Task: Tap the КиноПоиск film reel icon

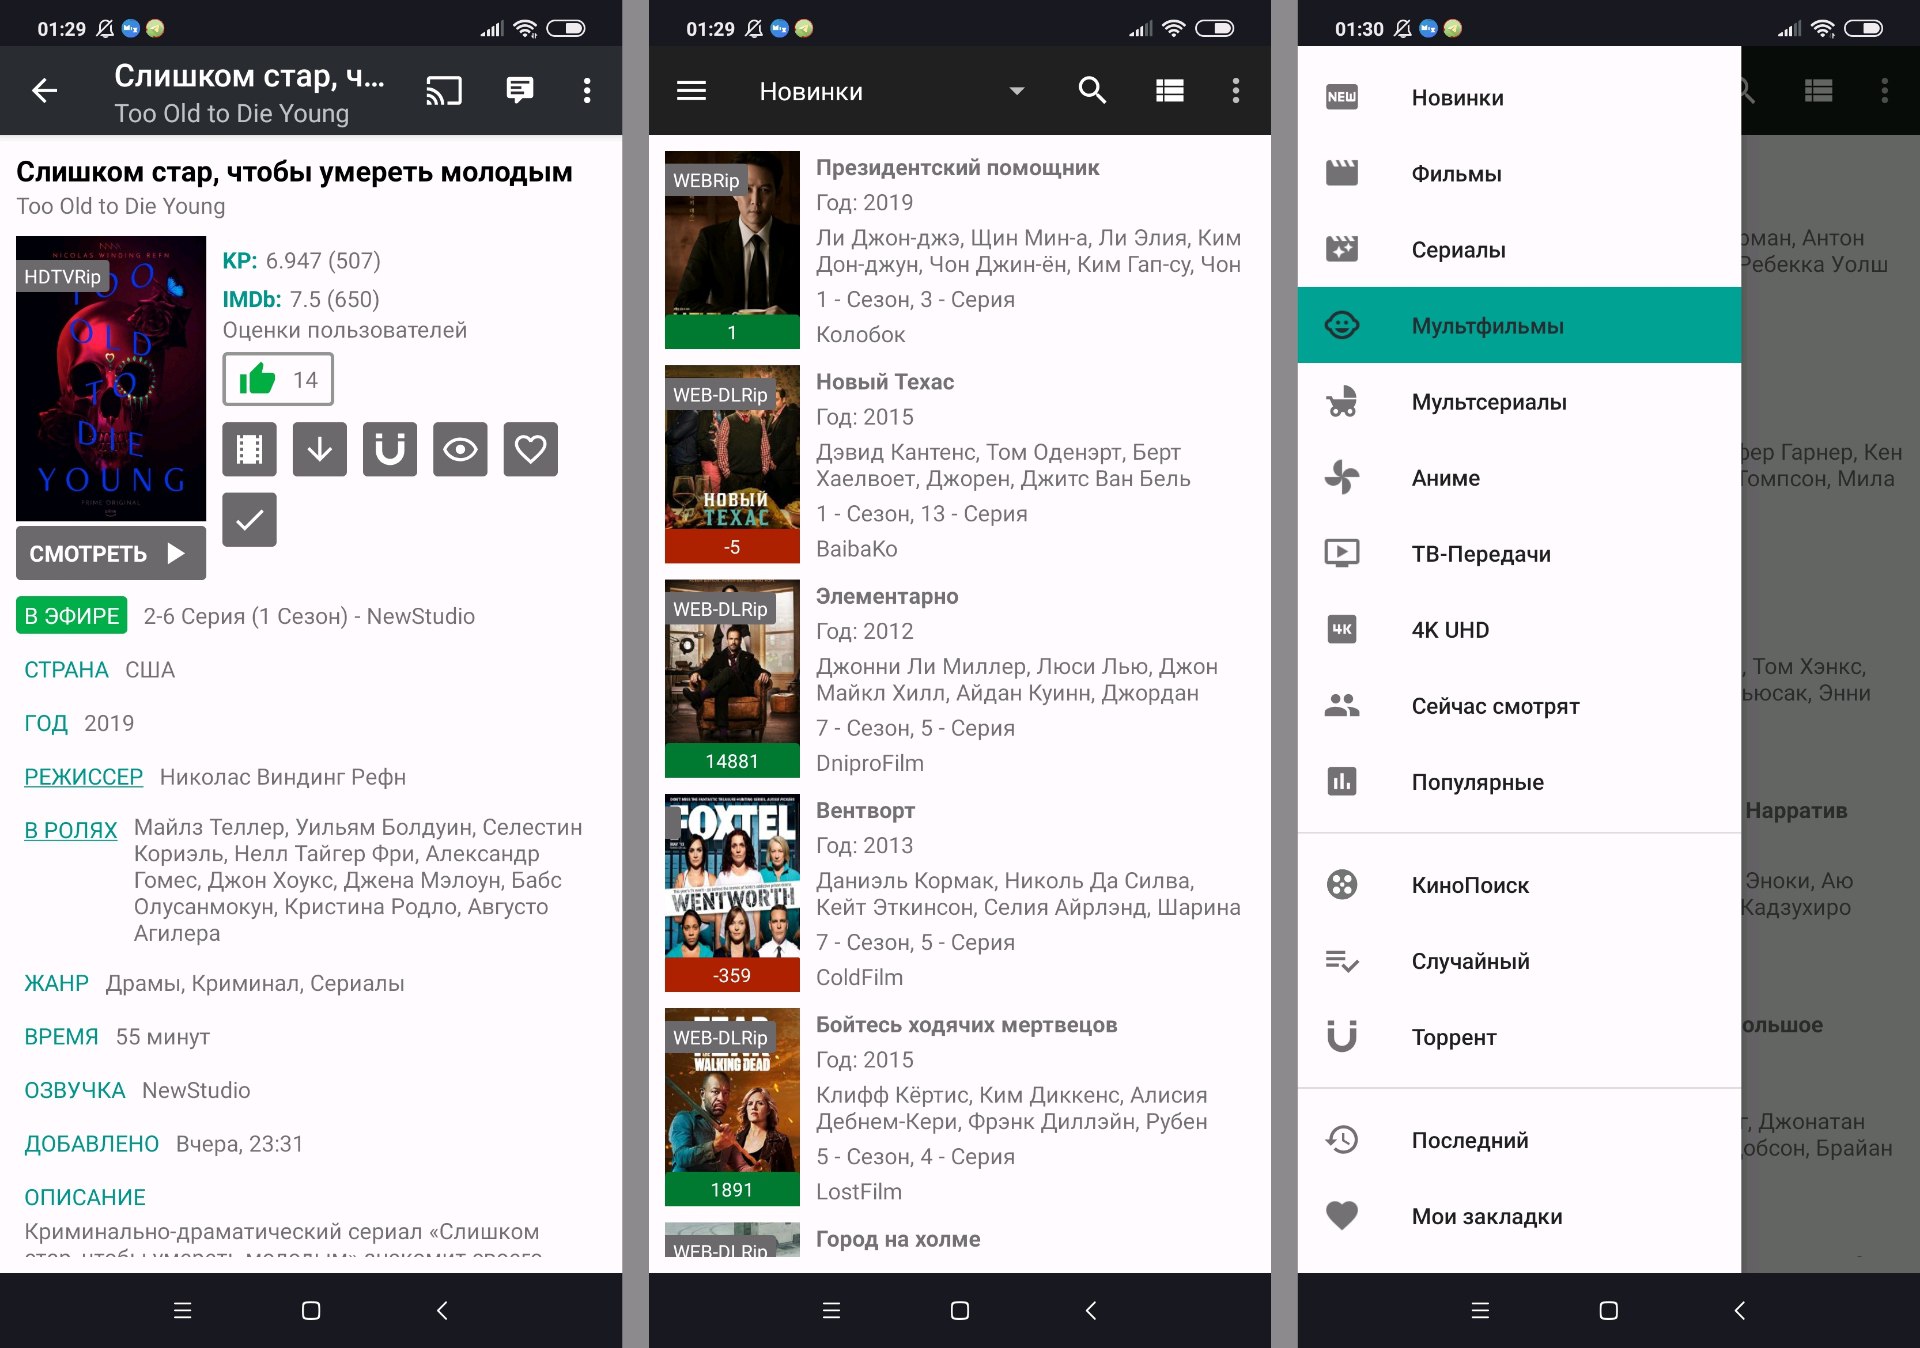Action: (x=1341, y=884)
